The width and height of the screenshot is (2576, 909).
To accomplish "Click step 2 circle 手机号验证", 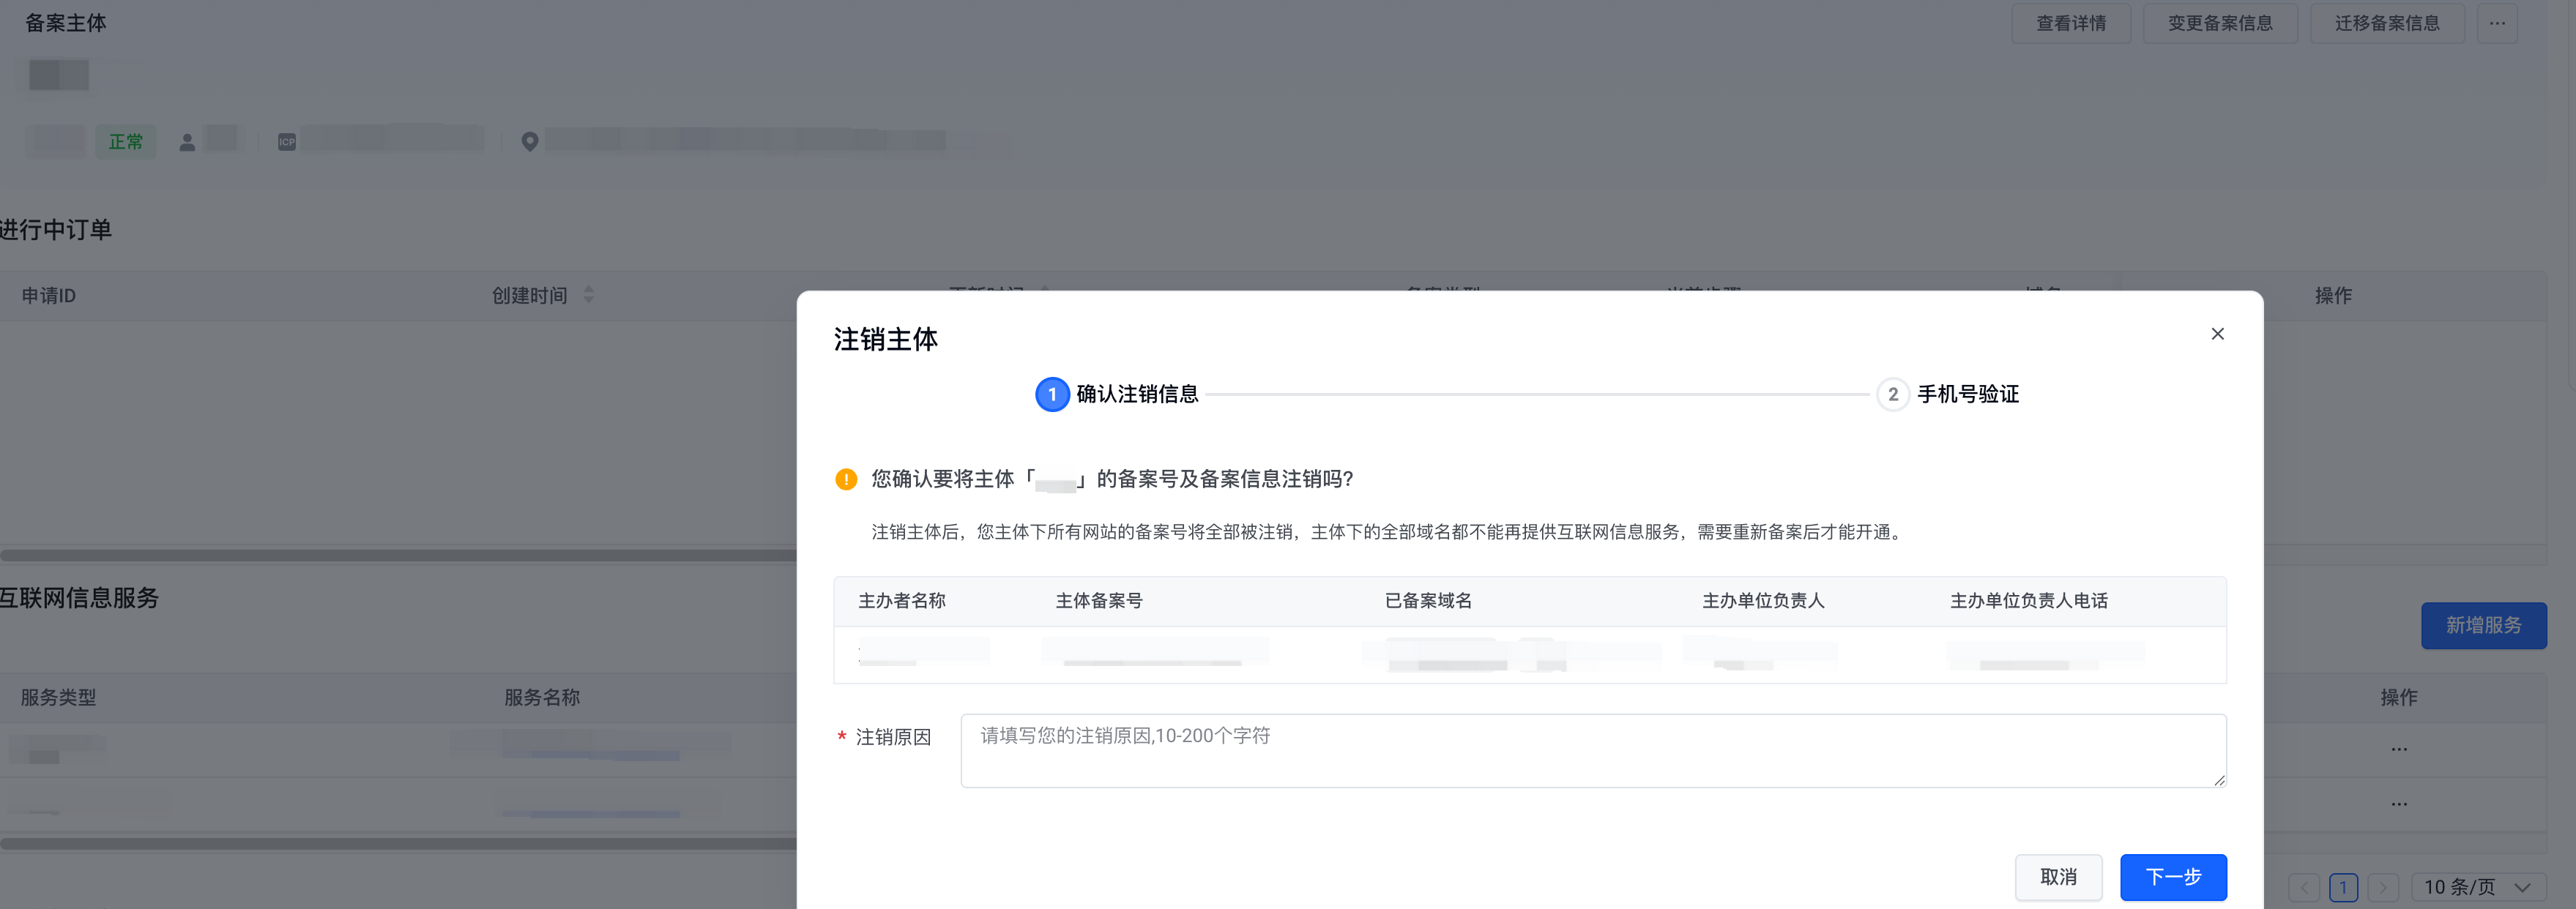I will (1892, 394).
